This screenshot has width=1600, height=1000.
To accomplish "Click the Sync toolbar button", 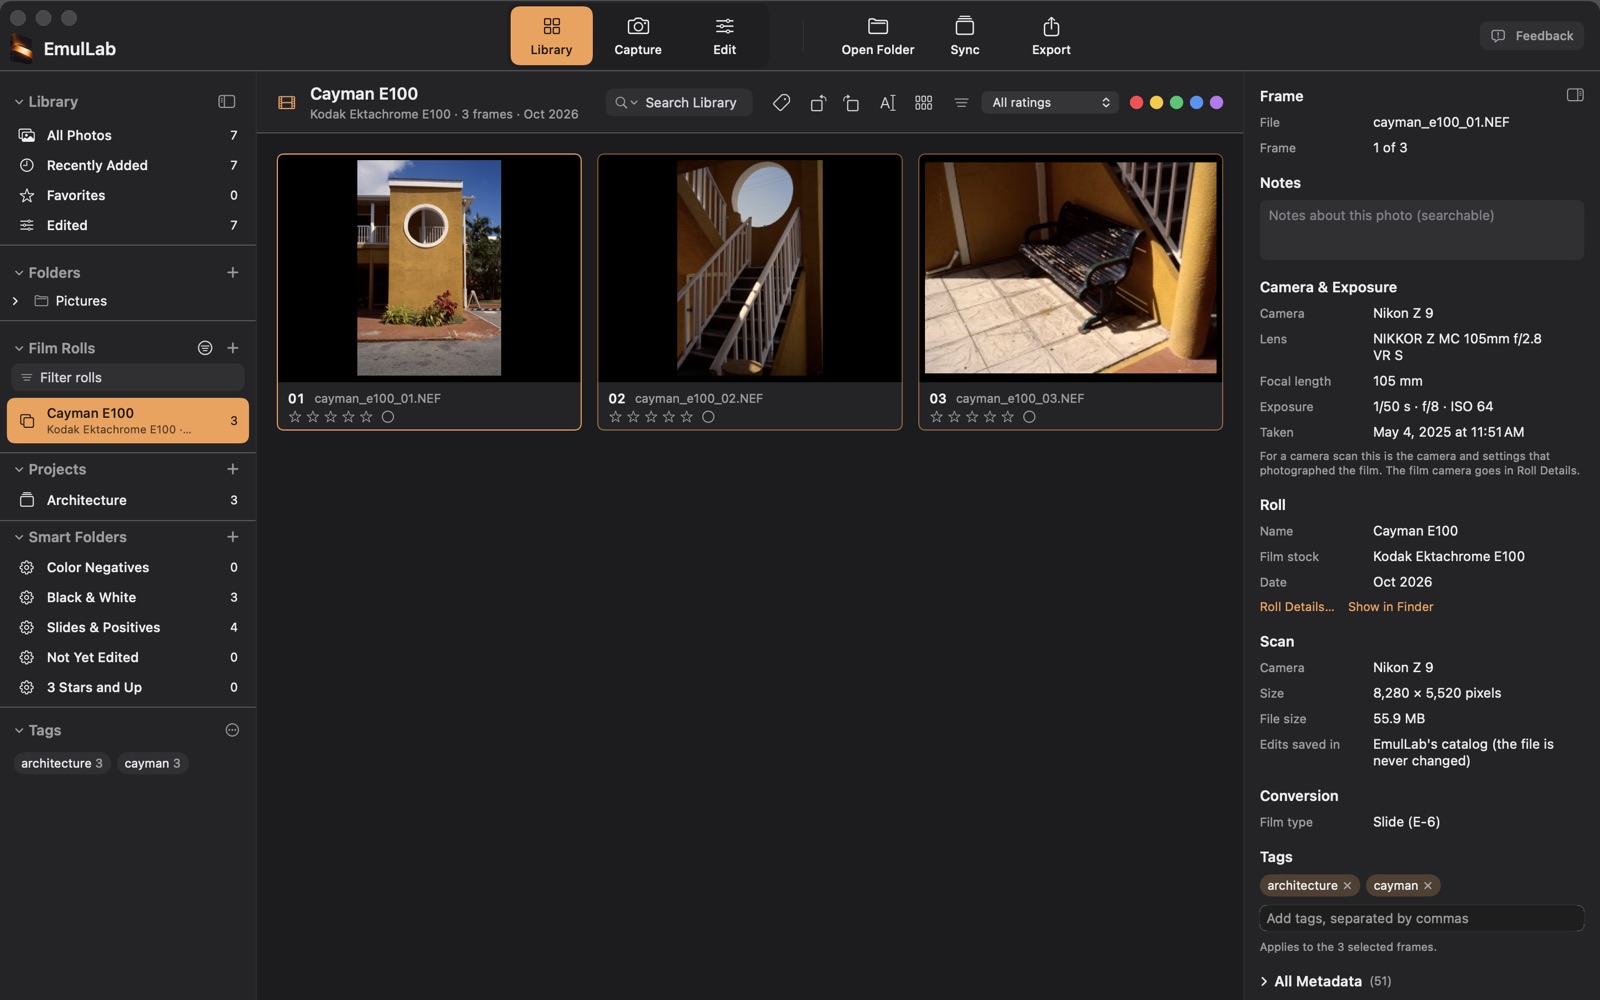I will pos(964,36).
